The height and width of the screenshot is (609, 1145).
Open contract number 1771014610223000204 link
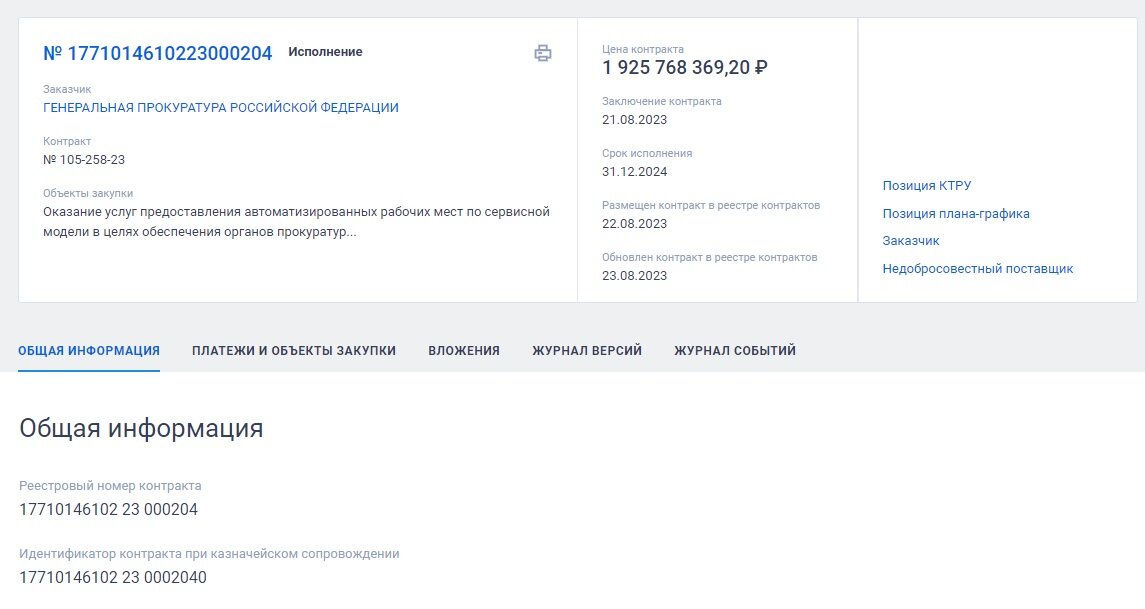(158, 53)
